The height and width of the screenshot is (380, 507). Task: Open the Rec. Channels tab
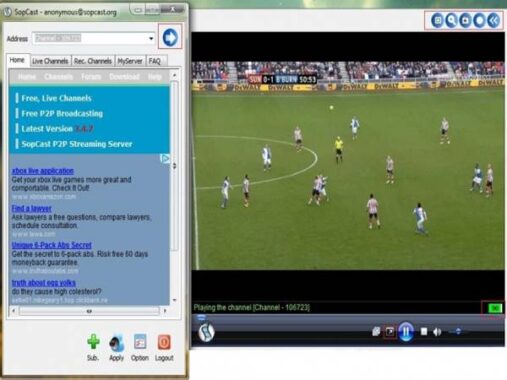[x=93, y=61]
